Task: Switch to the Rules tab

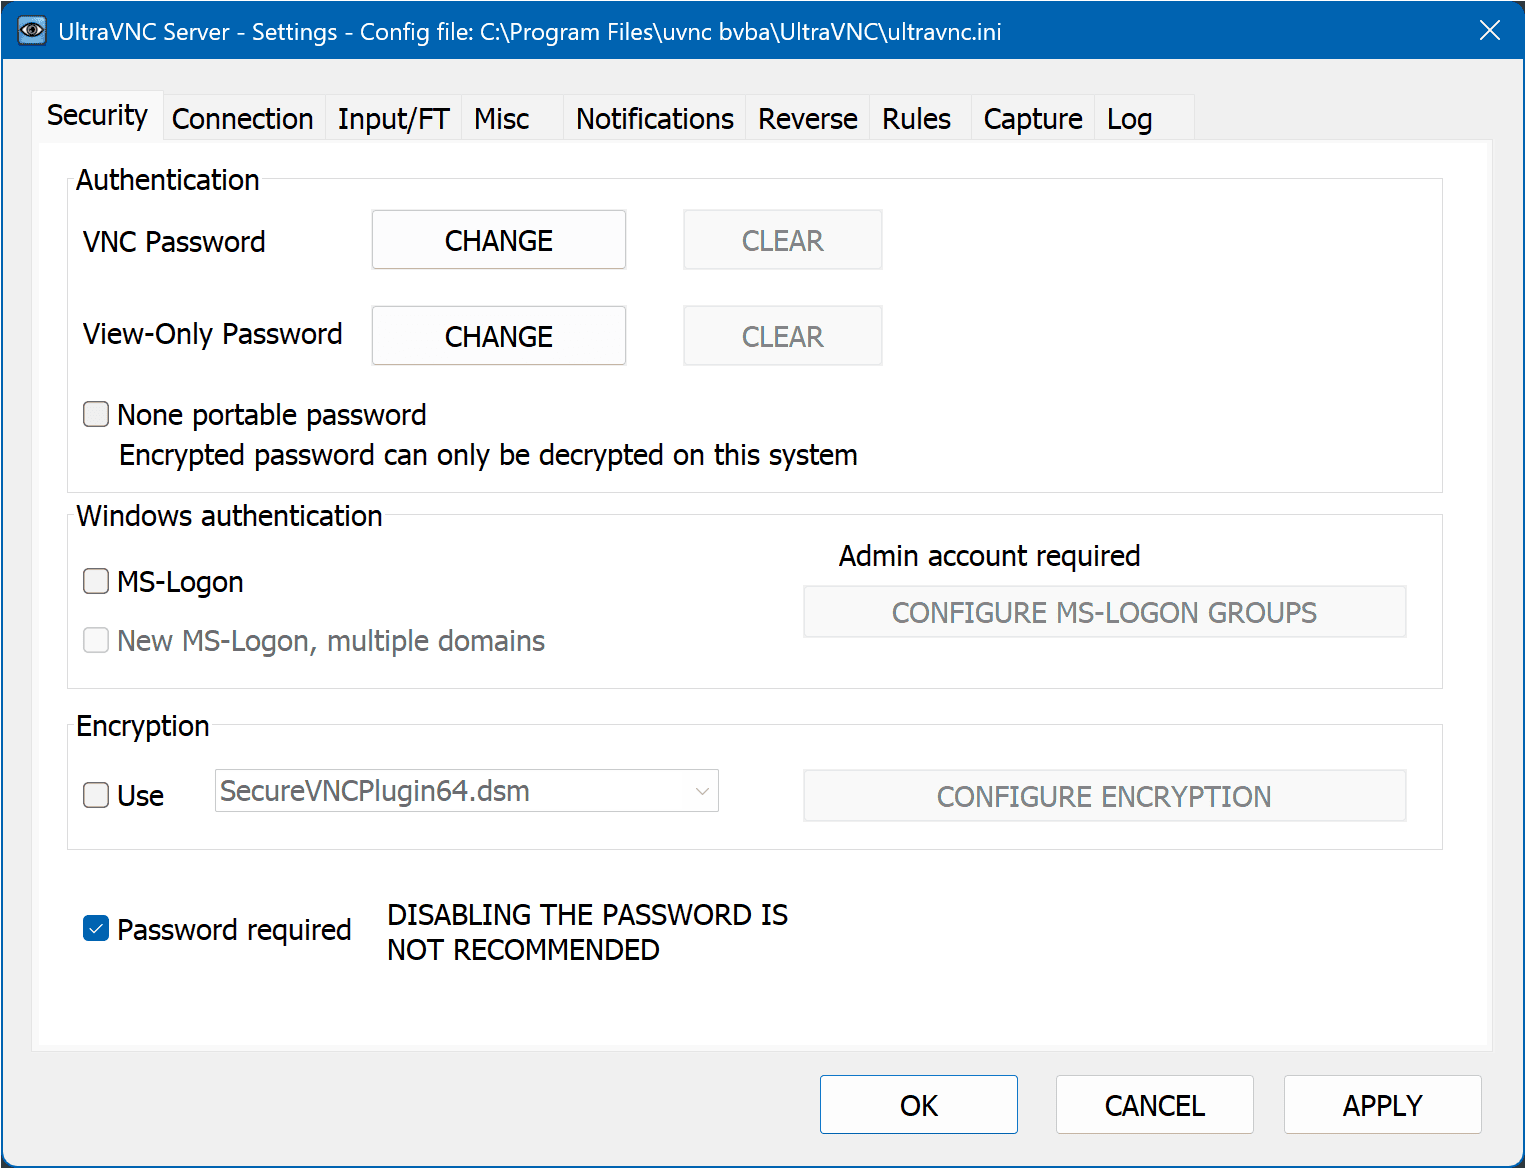Action: pos(916,119)
